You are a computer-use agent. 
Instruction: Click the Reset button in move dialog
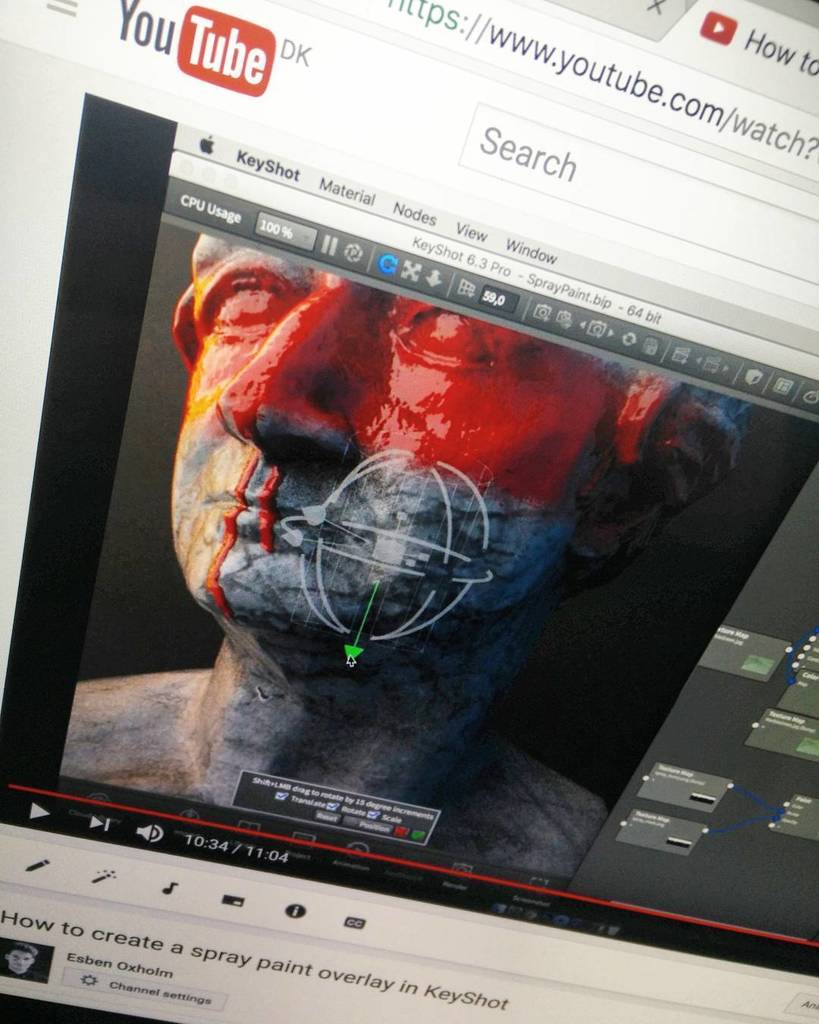[327, 816]
